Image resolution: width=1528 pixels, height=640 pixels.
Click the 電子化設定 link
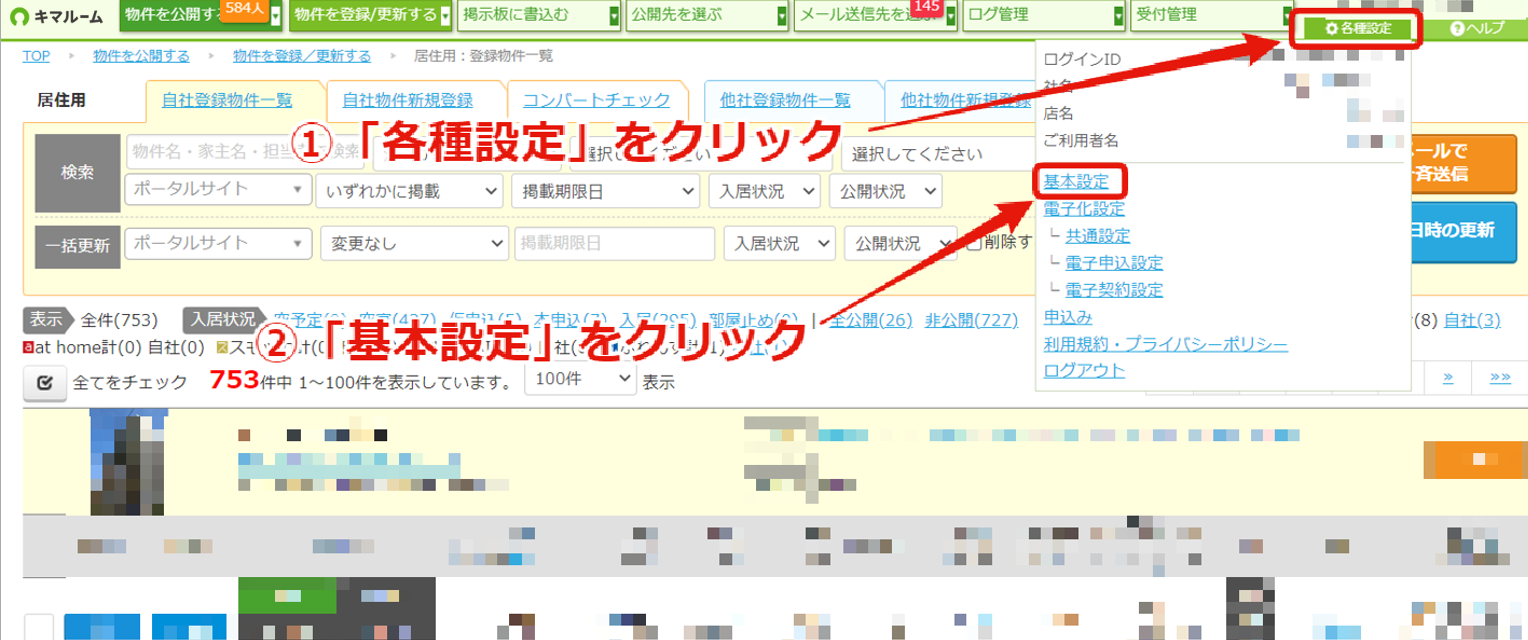click(1084, 209)
